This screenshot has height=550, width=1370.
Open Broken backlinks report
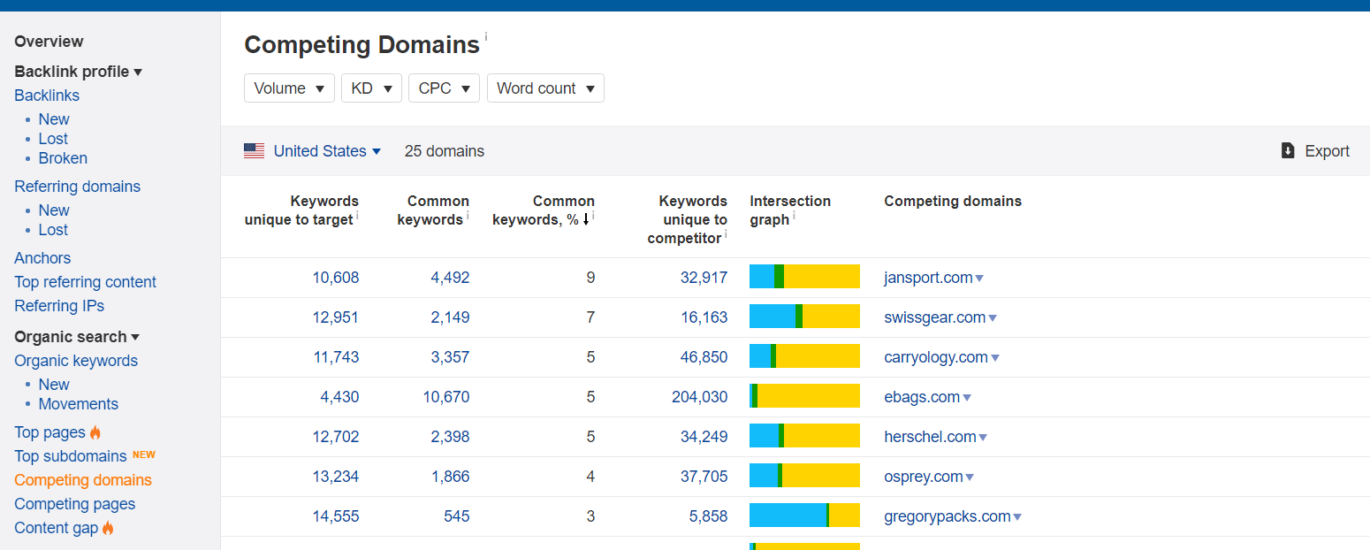(x=63, y=158)
